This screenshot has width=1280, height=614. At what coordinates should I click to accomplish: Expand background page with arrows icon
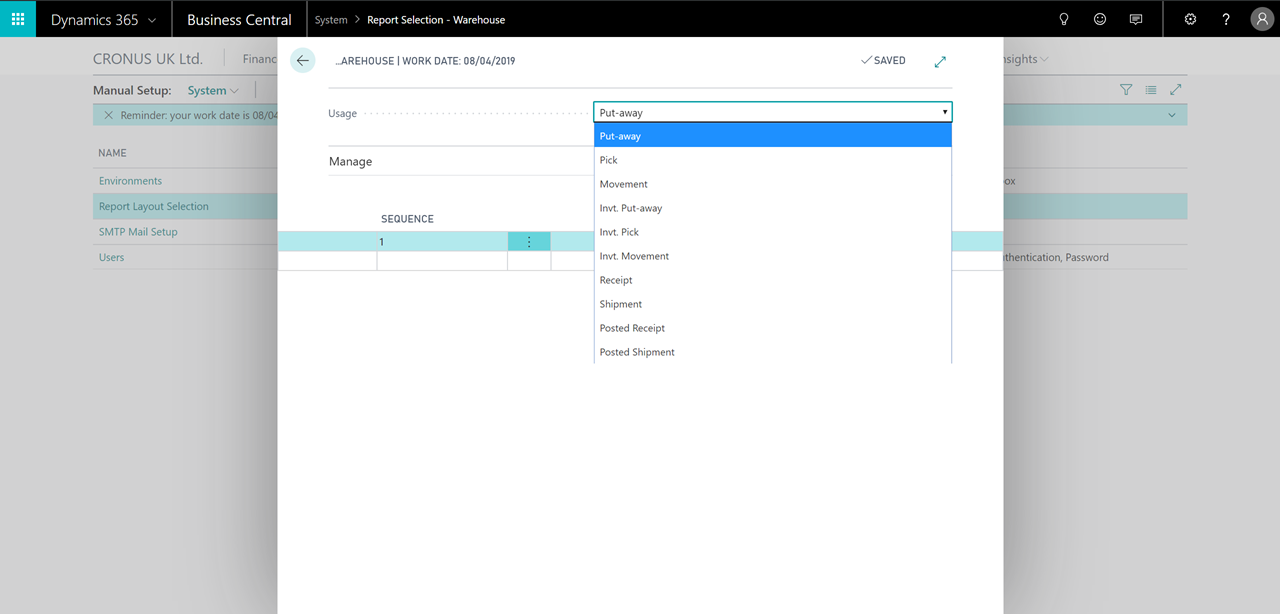(1176, 90)
